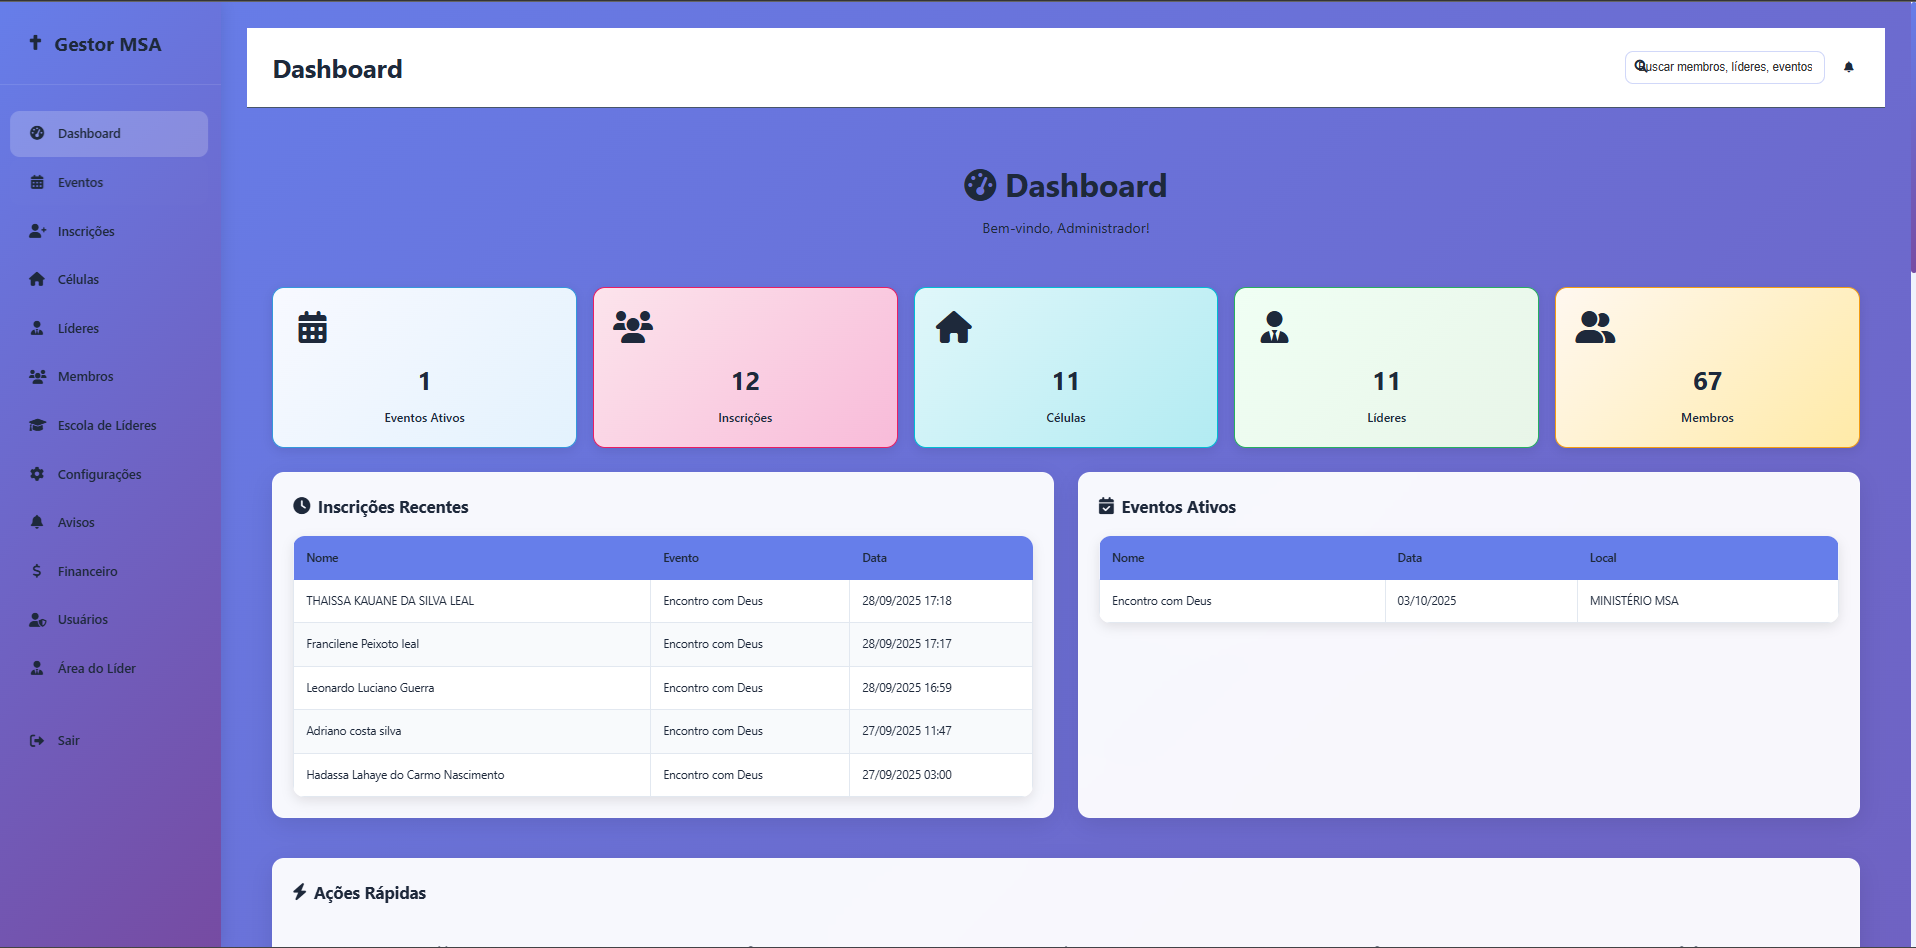Open the notification bell in the top bar

click(x=1849, y=67)
